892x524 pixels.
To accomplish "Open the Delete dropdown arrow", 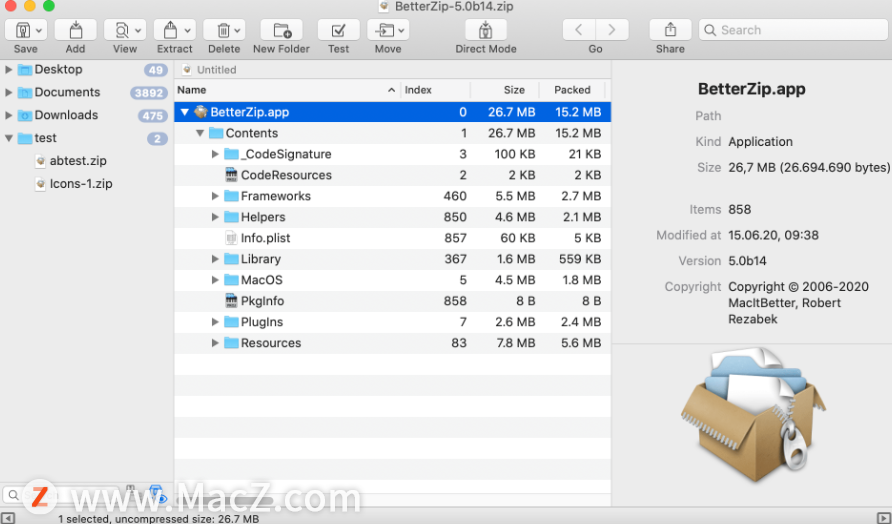I will tap(237, 31).
